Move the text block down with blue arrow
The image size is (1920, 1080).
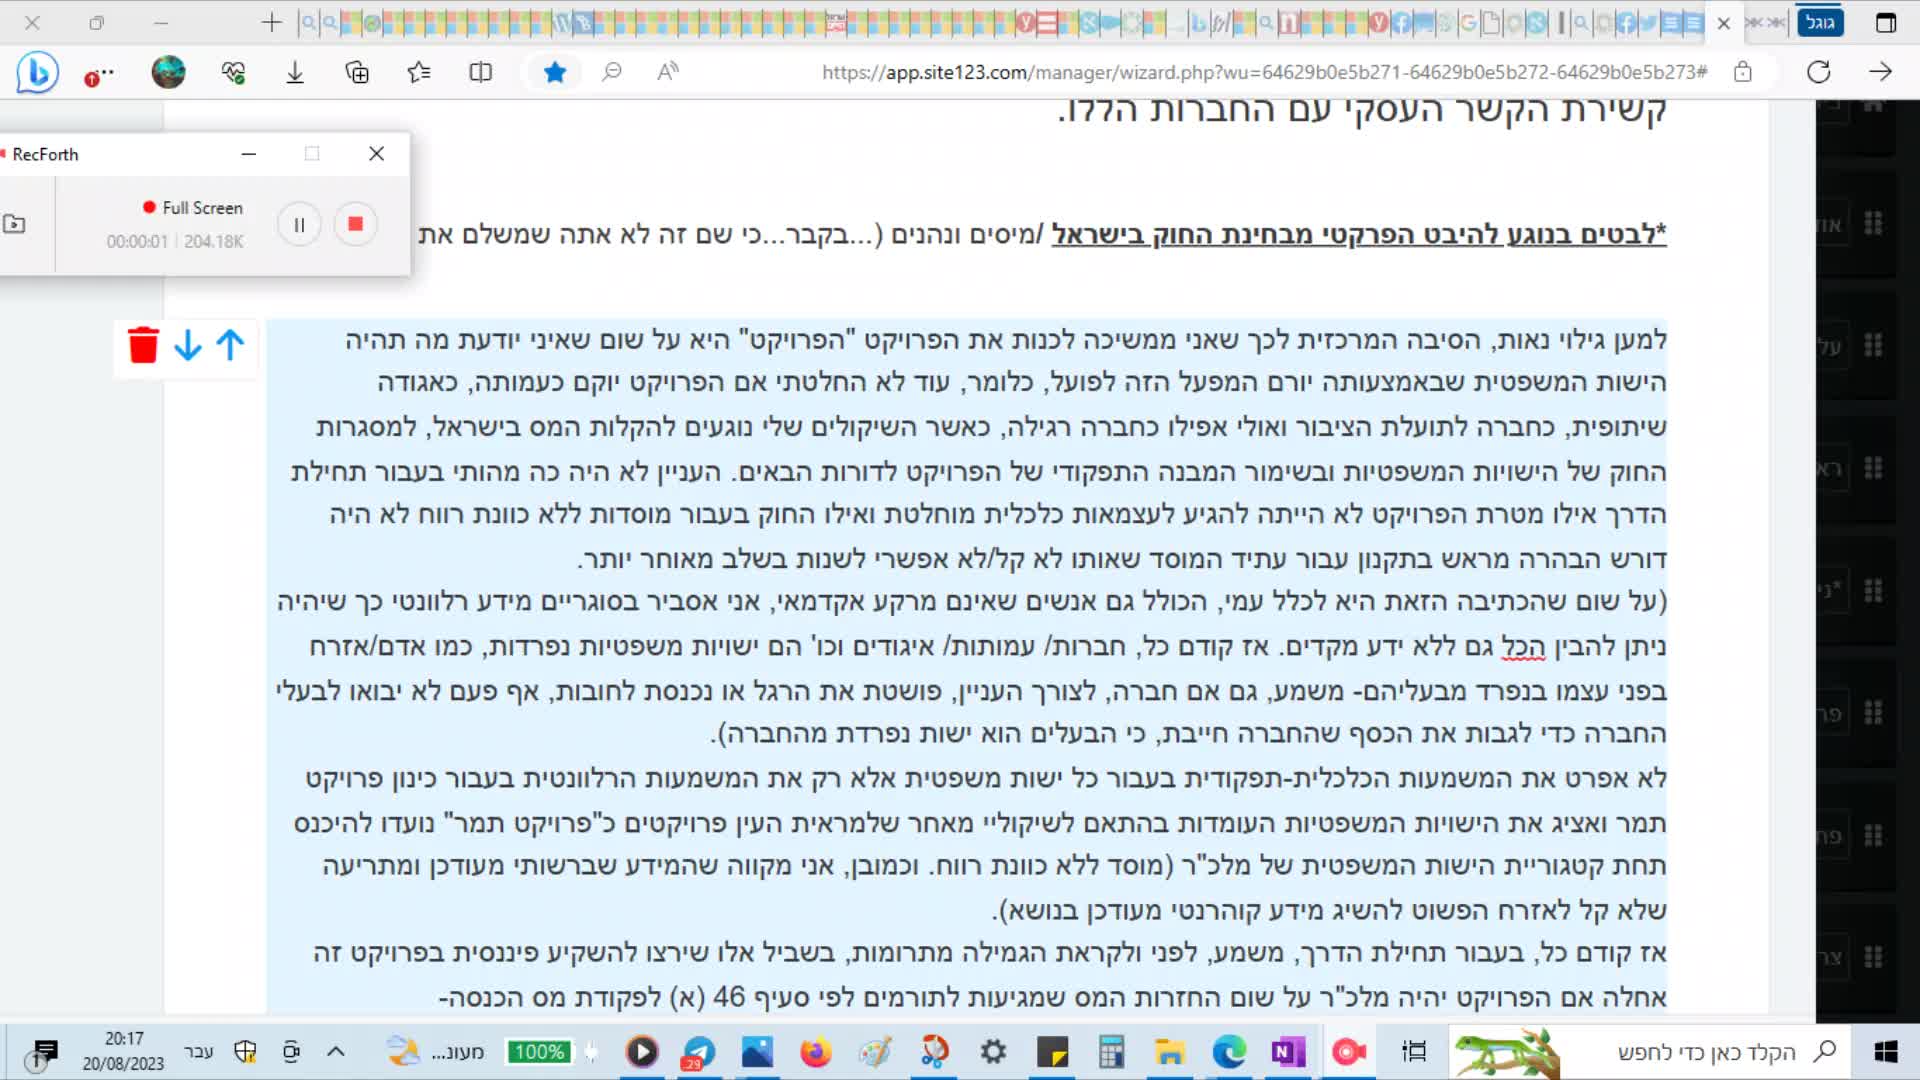pyautogui.click(x=187, y=347)
